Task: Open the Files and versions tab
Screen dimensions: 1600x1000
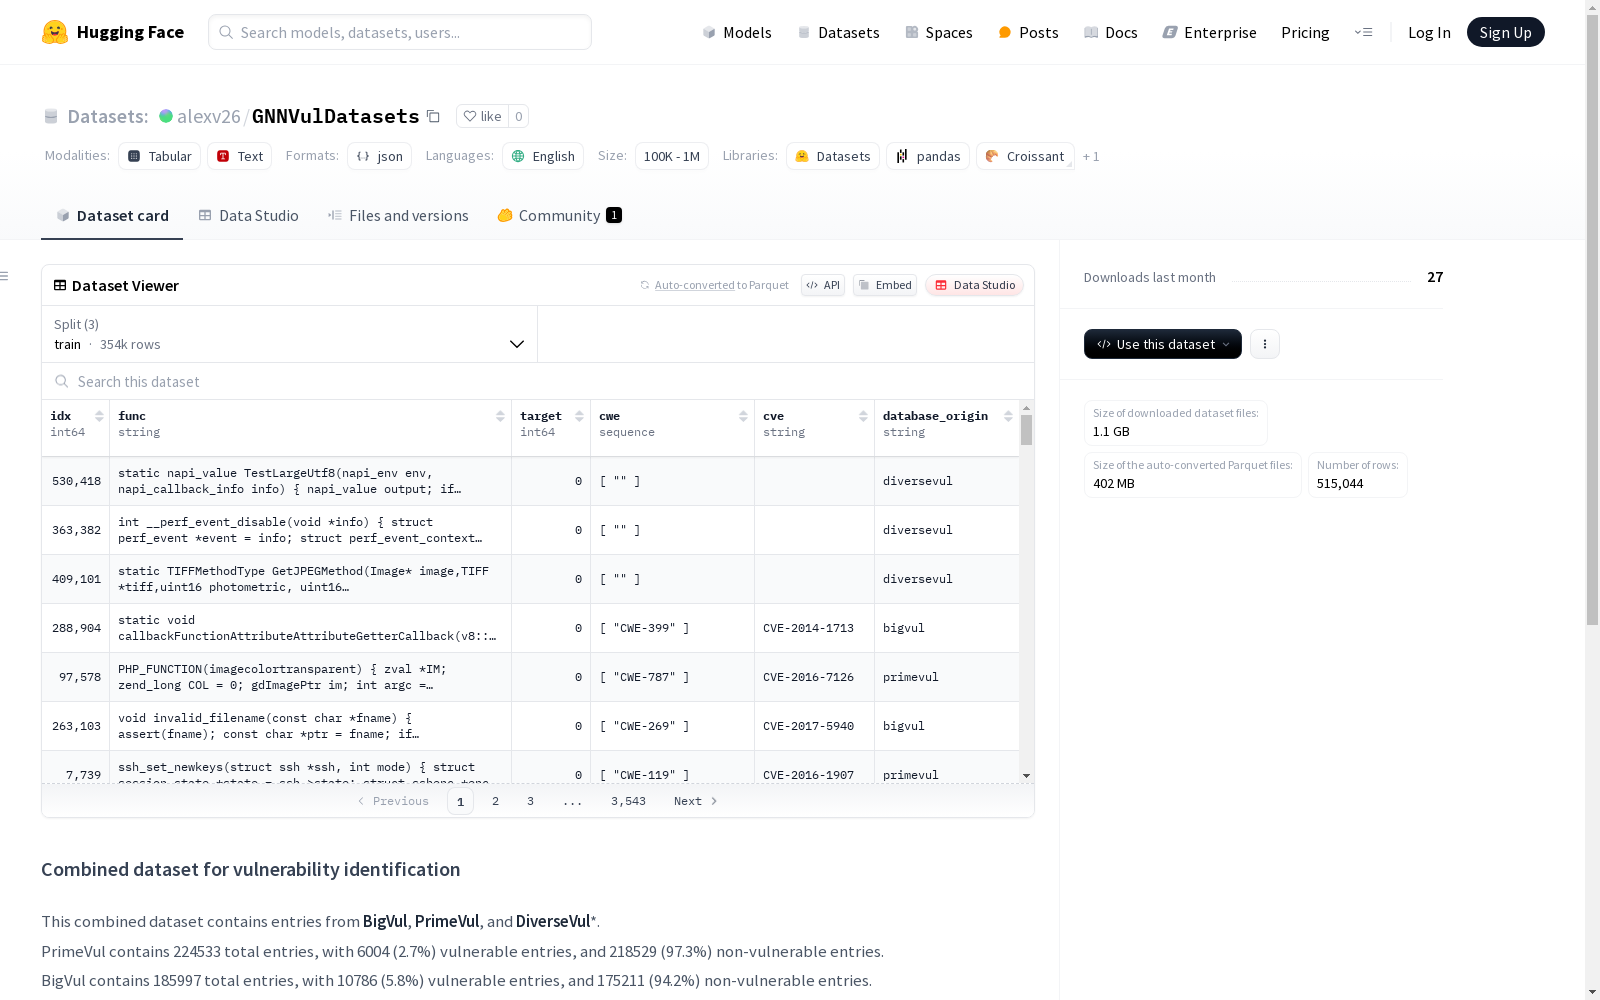Action: pyautogui.click(x=398, y=216)
